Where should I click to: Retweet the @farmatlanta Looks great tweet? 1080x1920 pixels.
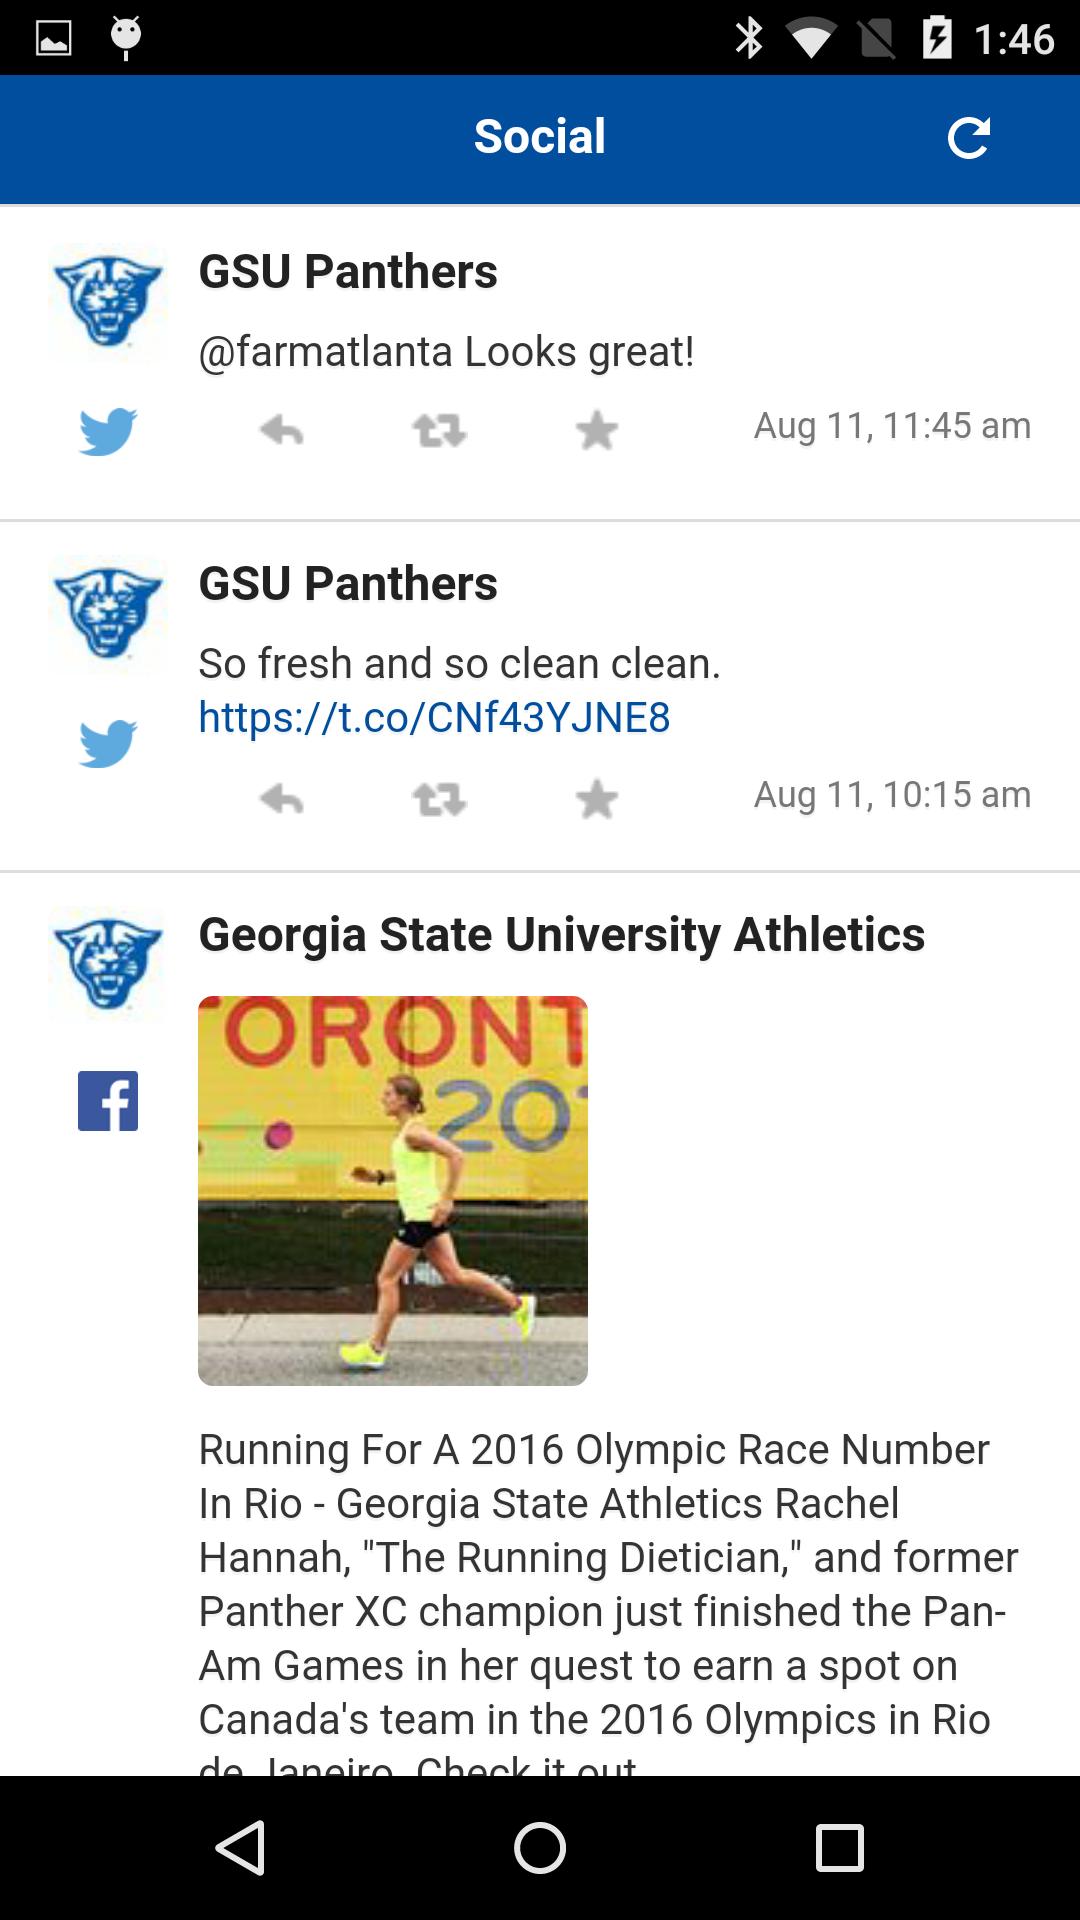pyautogui.click(x=439, y=431)
